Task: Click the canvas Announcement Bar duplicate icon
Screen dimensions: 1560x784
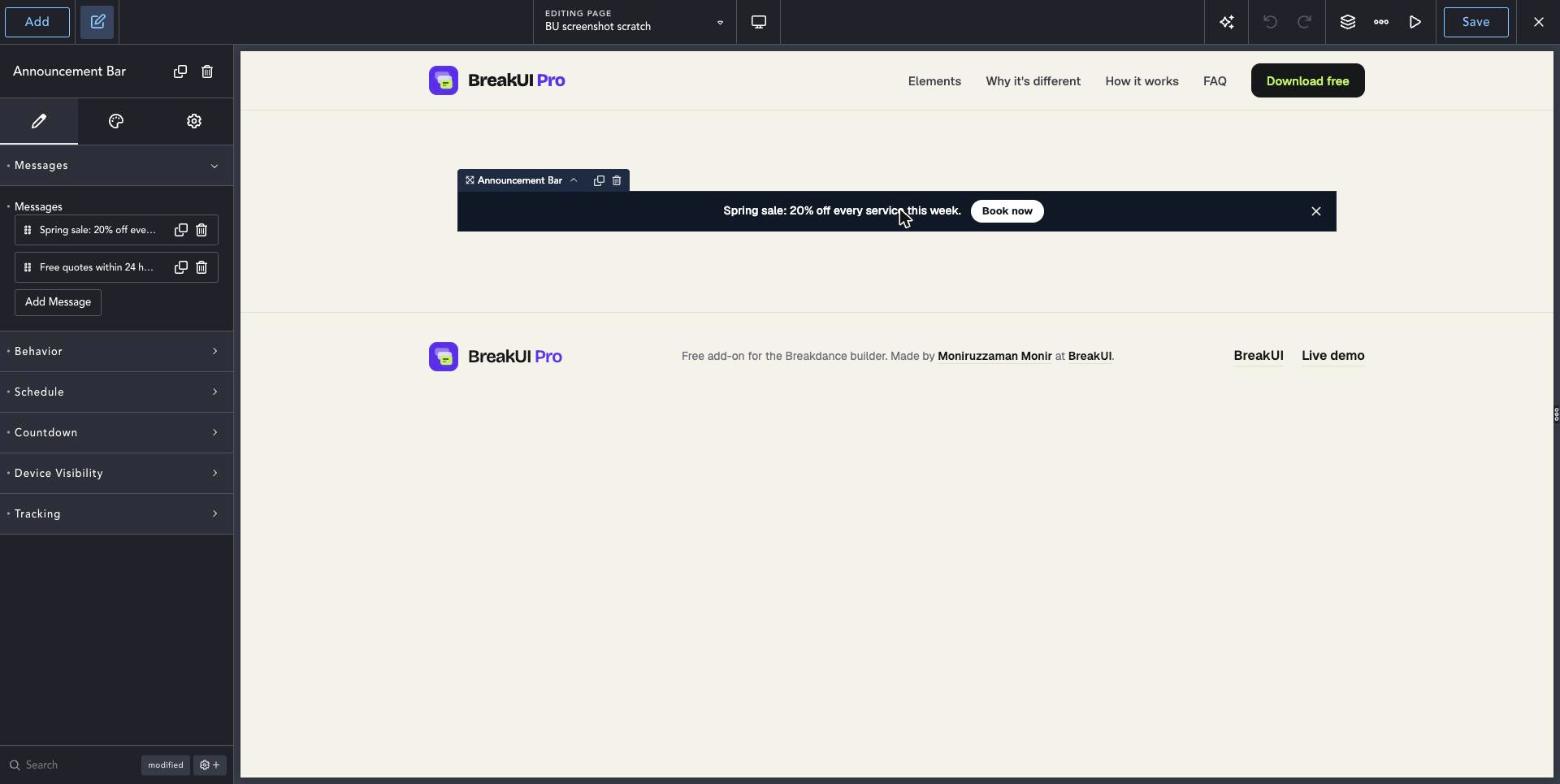Action: (599, 180)
